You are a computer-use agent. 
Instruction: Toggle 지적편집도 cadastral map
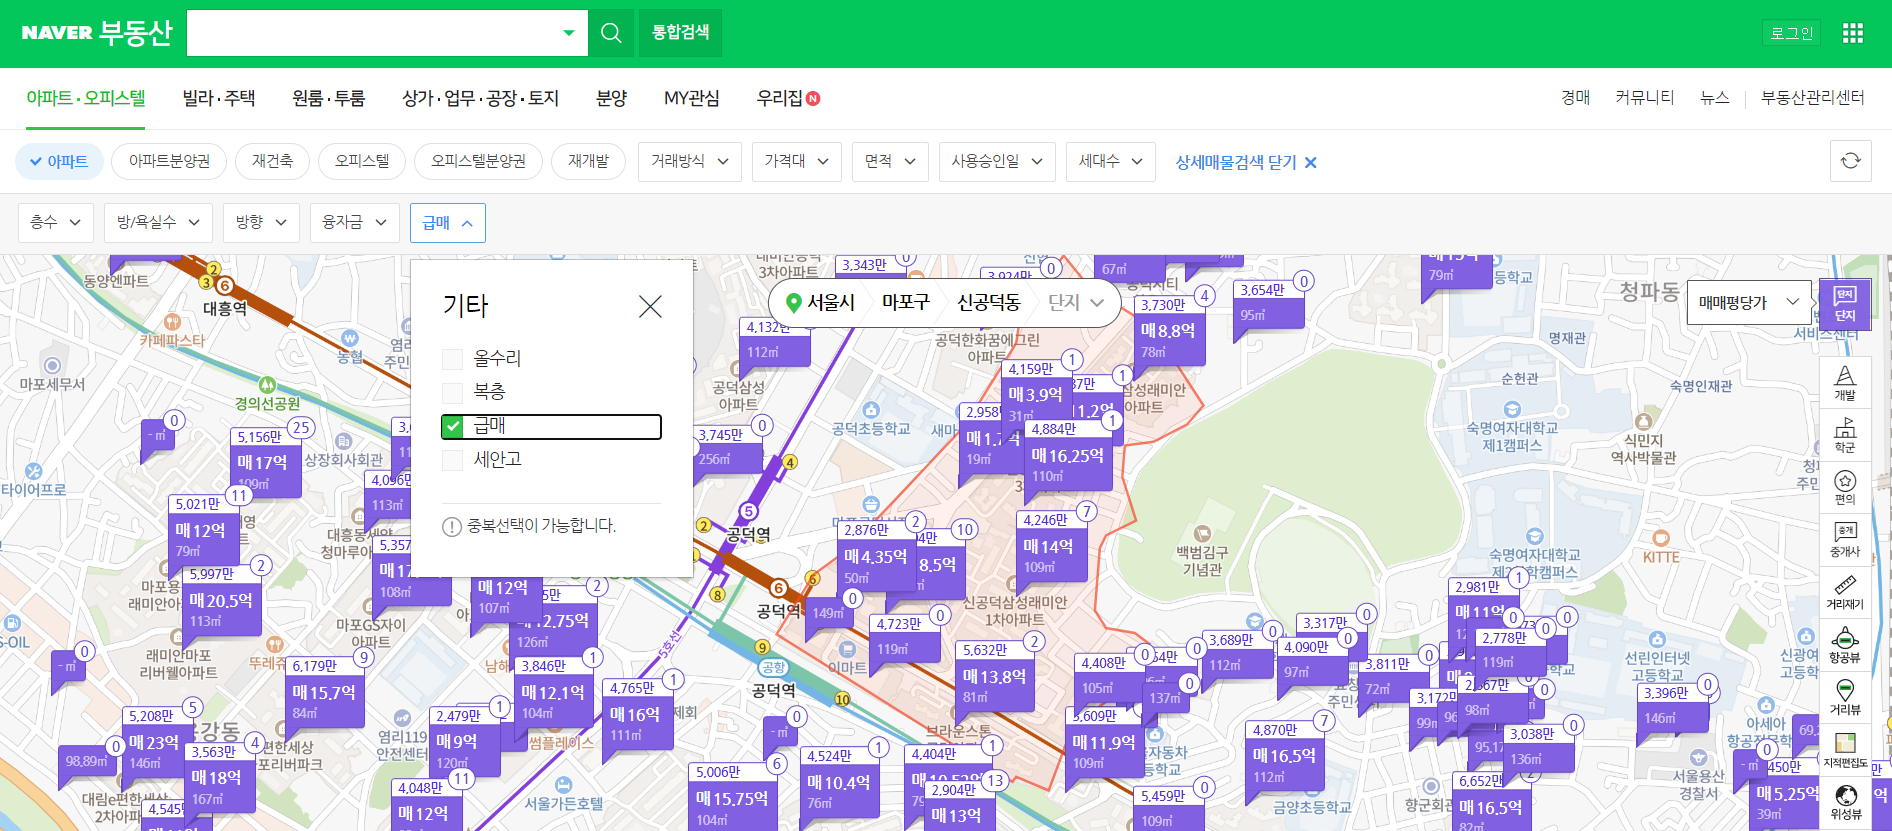point(1845,750)
